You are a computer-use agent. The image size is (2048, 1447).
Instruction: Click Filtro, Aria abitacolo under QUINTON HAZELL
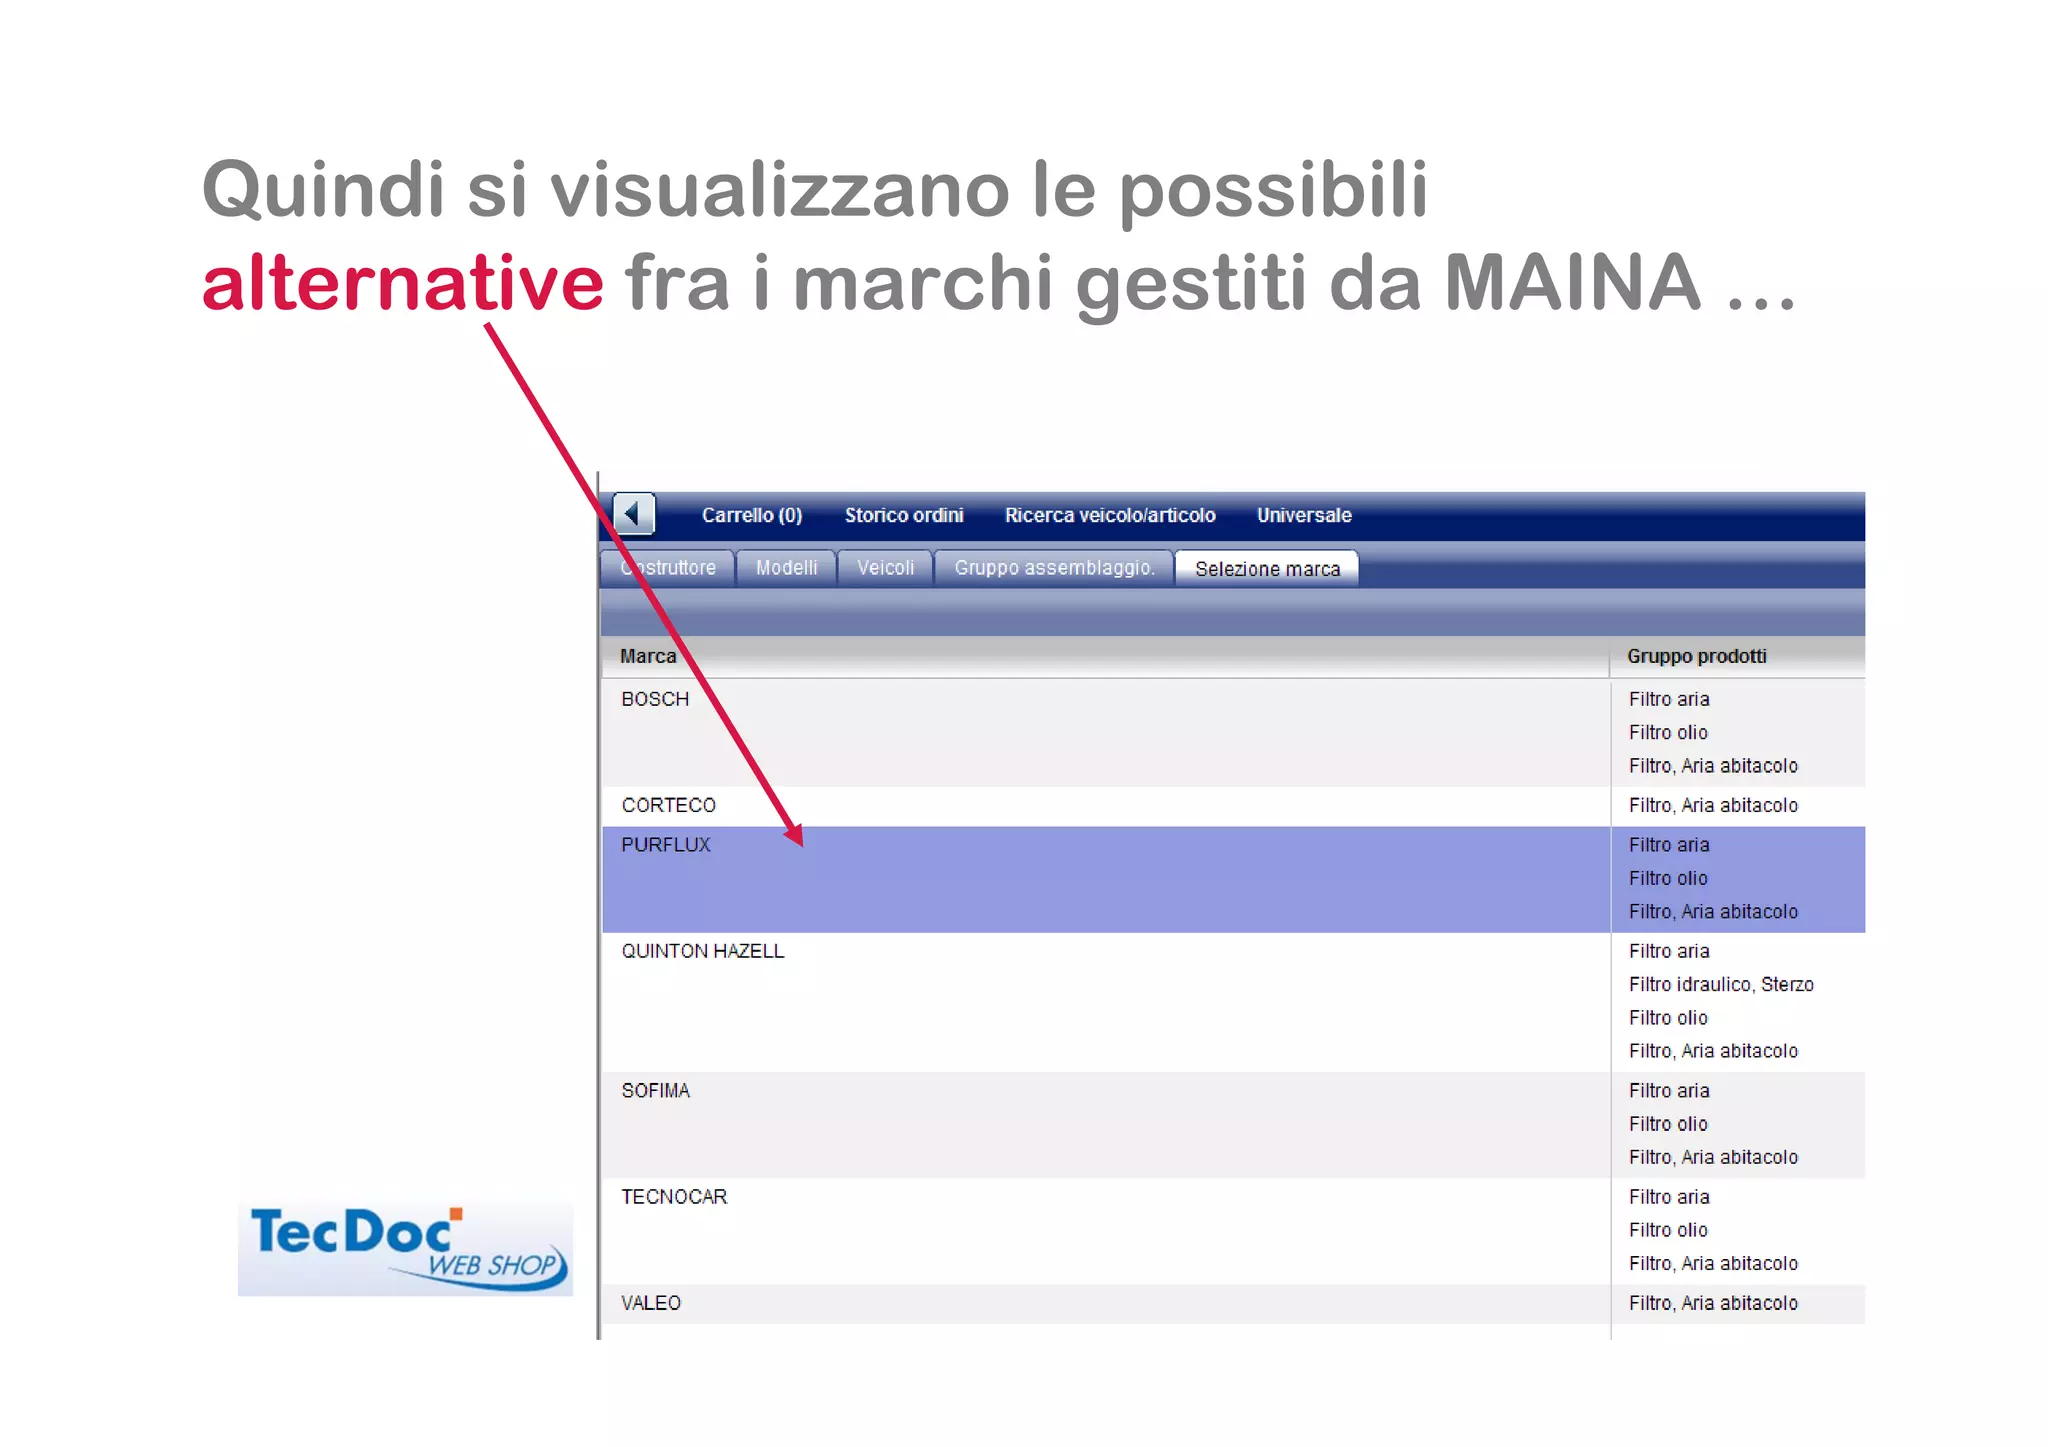click(1713, 1051)
